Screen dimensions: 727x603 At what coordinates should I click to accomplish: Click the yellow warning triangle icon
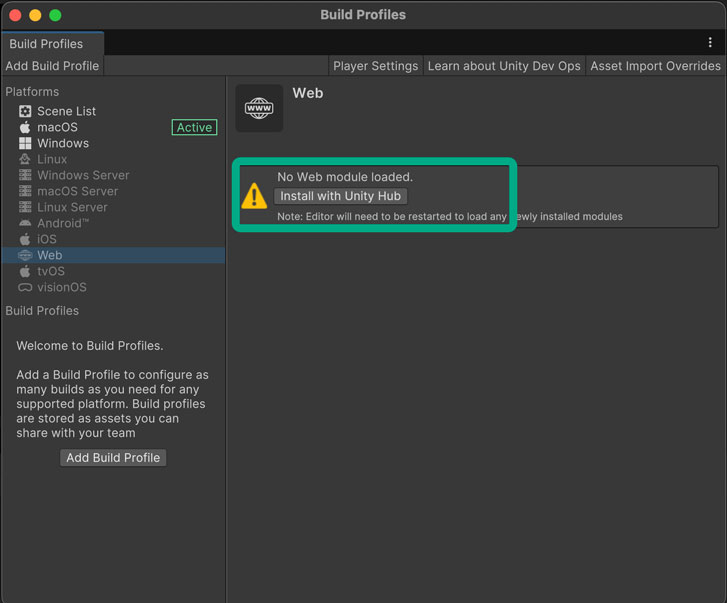[254, 196]
